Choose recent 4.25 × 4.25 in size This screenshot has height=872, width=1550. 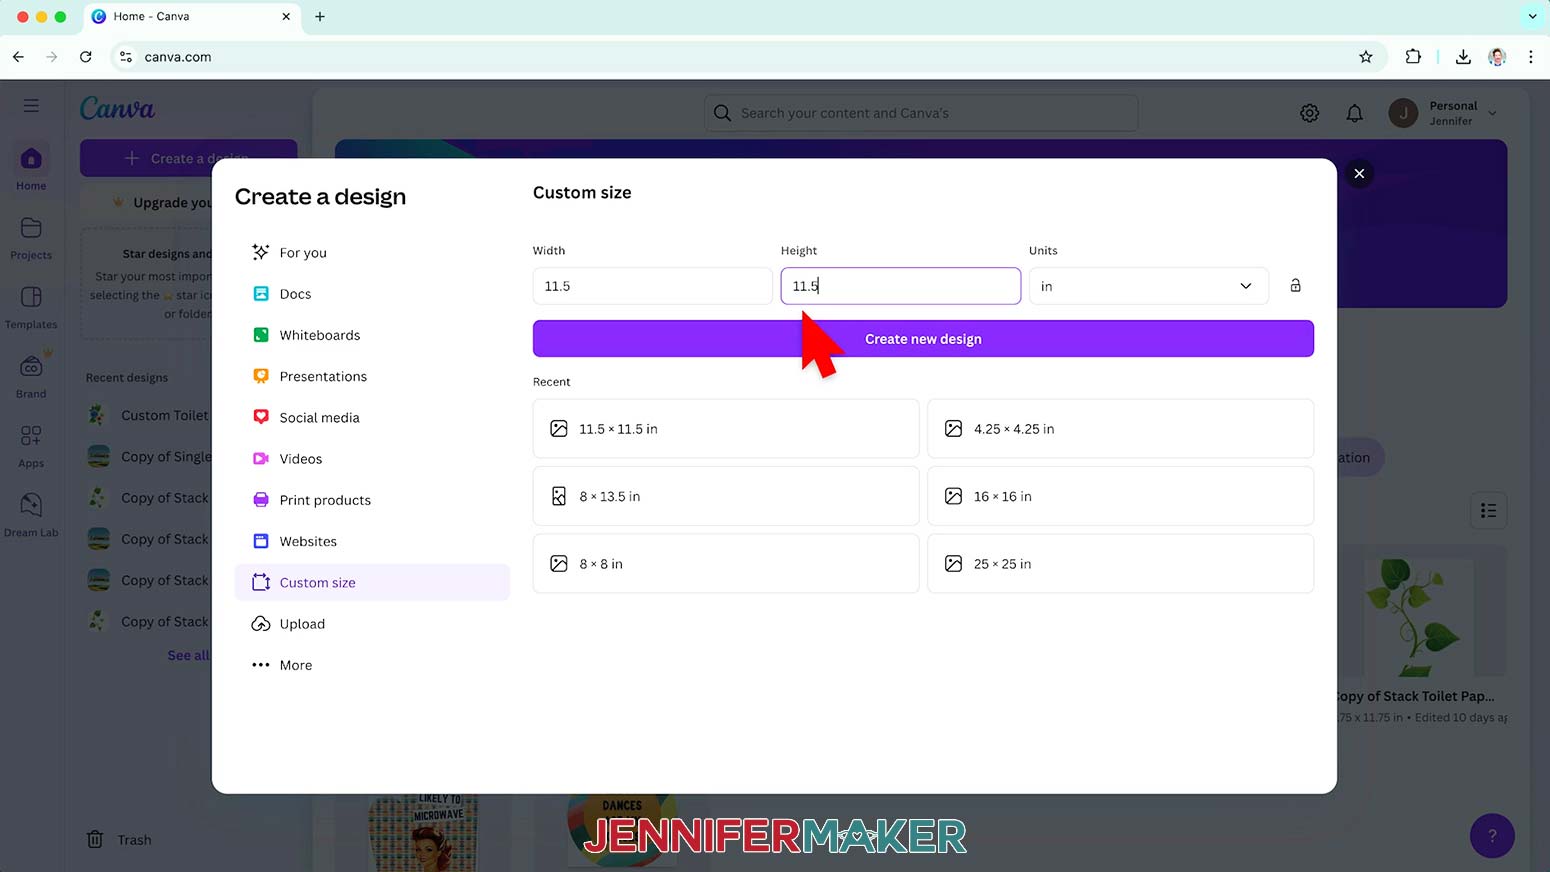[1120, 429]
